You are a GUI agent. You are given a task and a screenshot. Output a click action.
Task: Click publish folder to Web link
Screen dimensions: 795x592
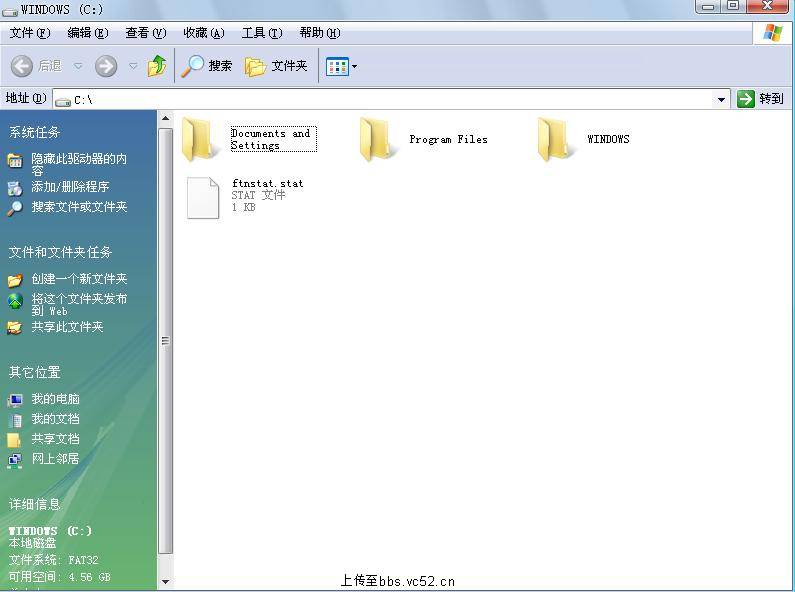pos(79,305)
